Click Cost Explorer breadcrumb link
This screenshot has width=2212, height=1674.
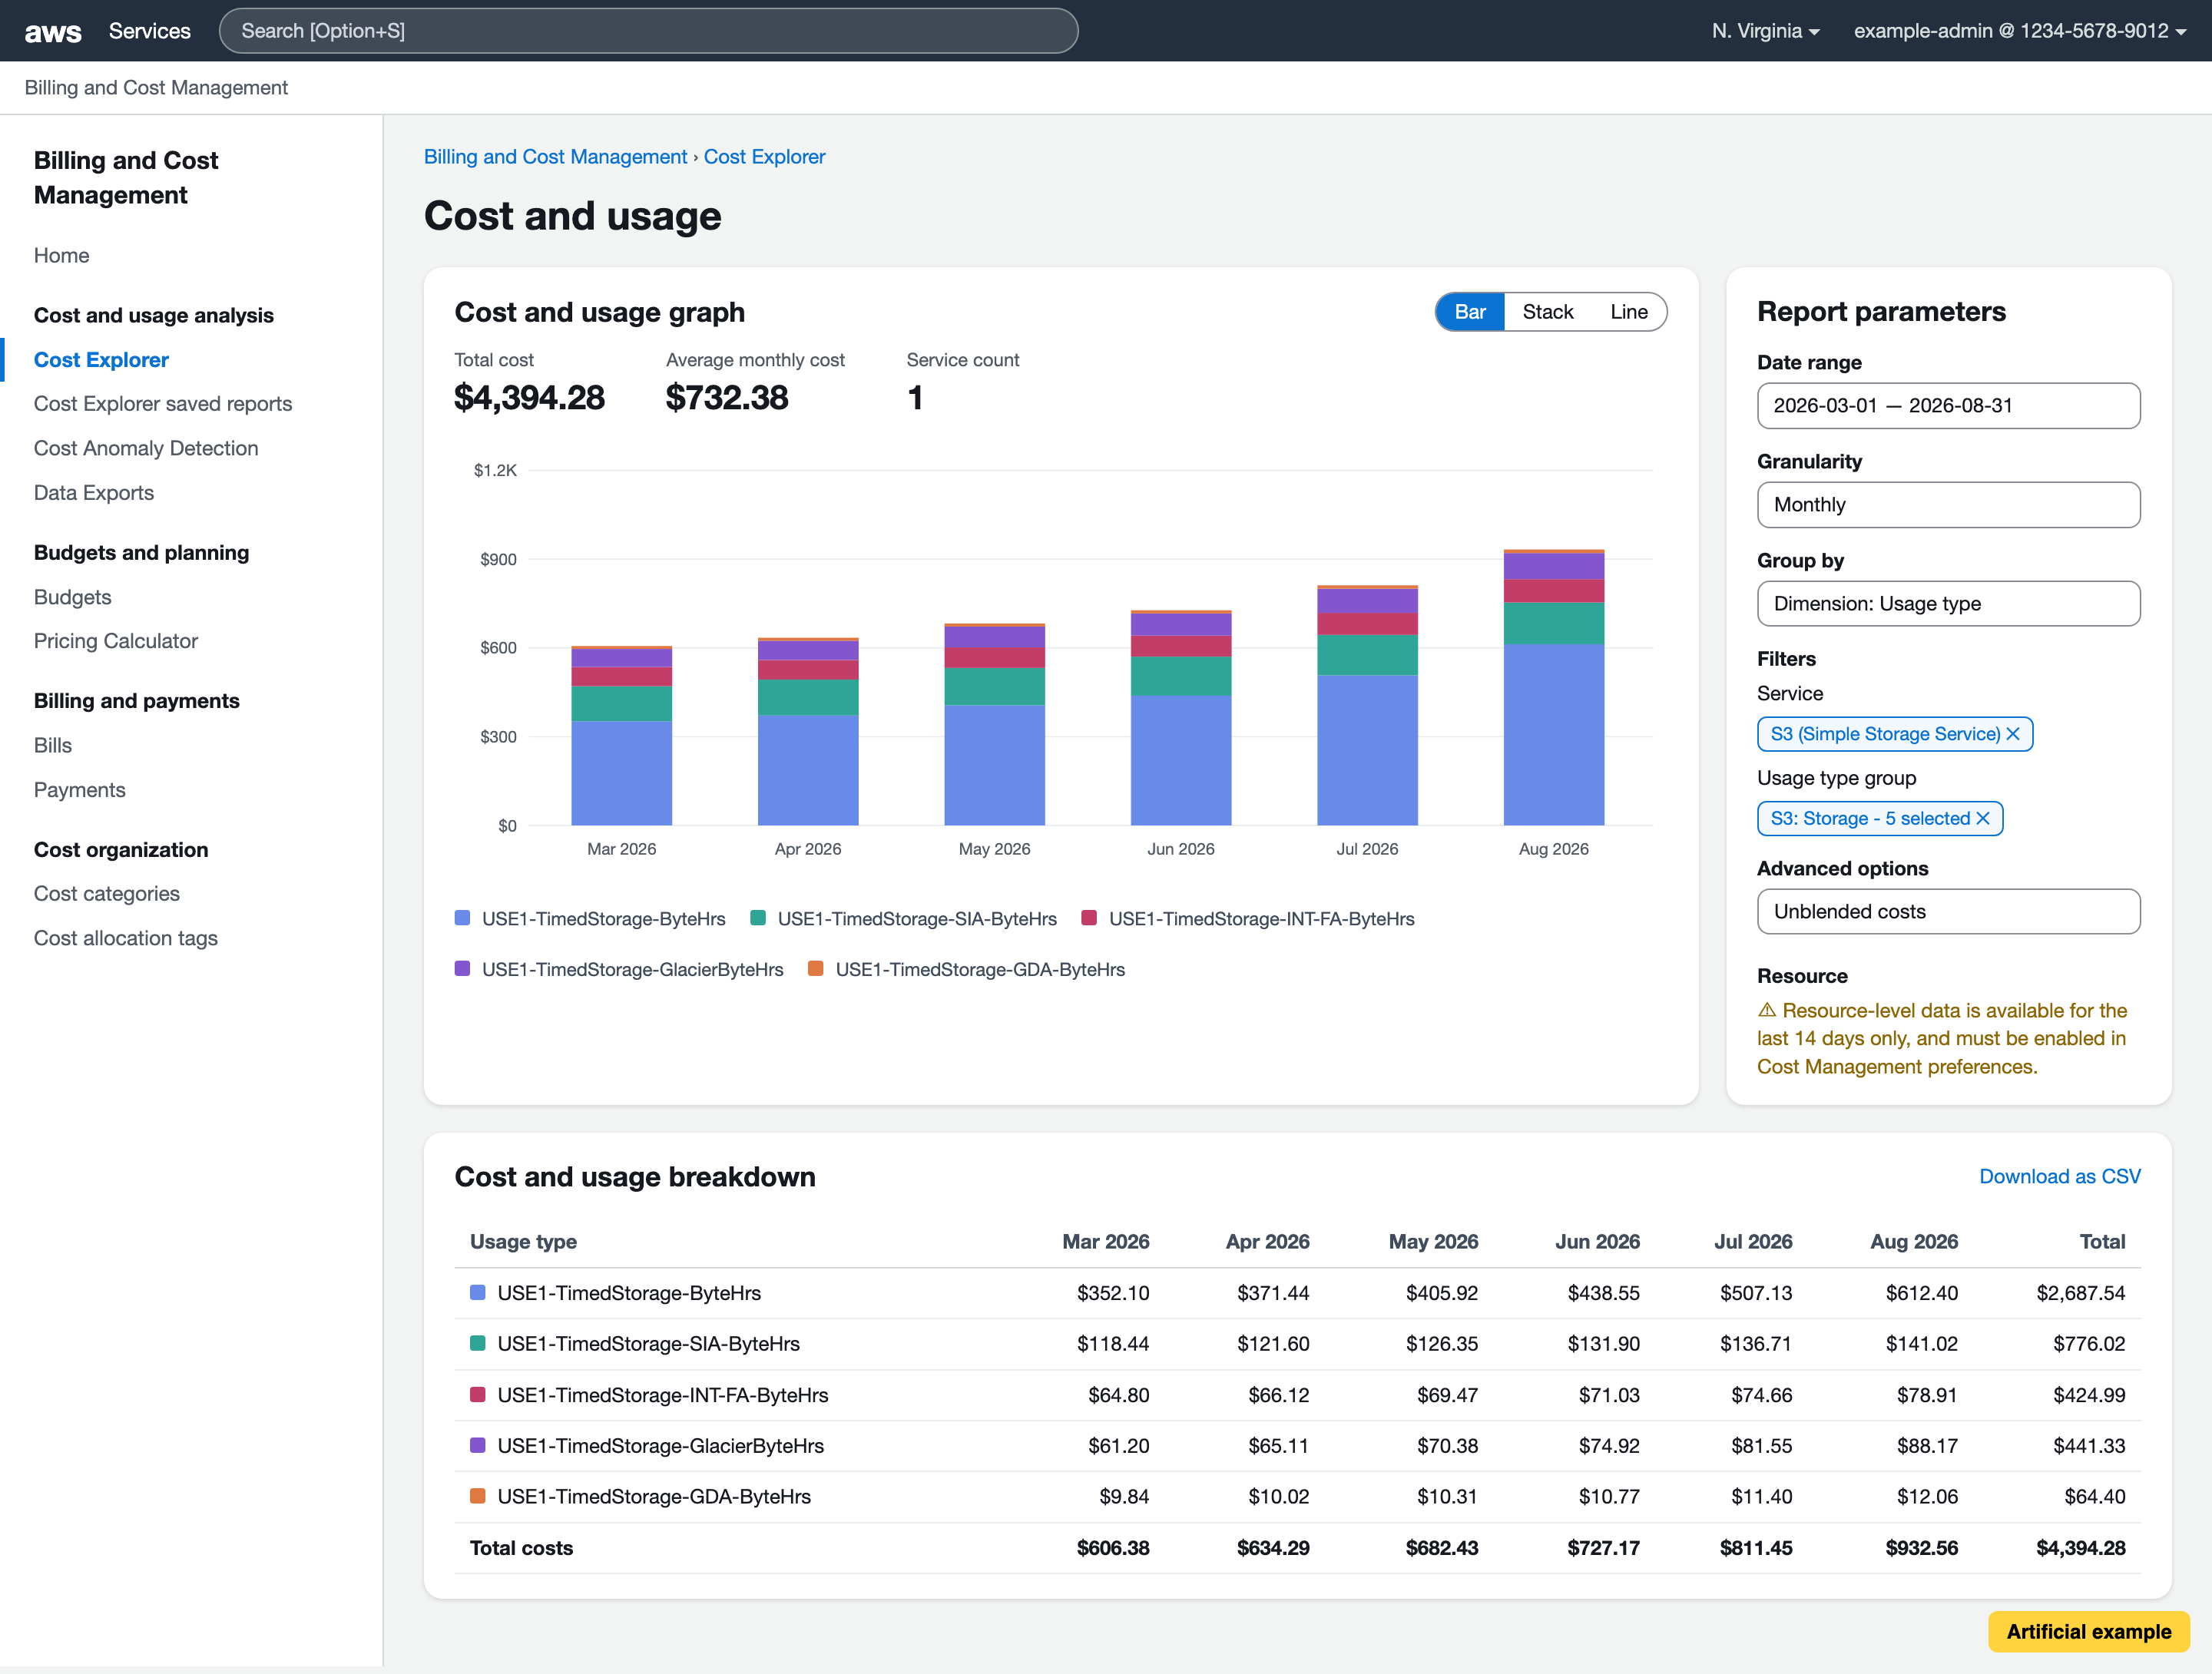coord(764,157)
